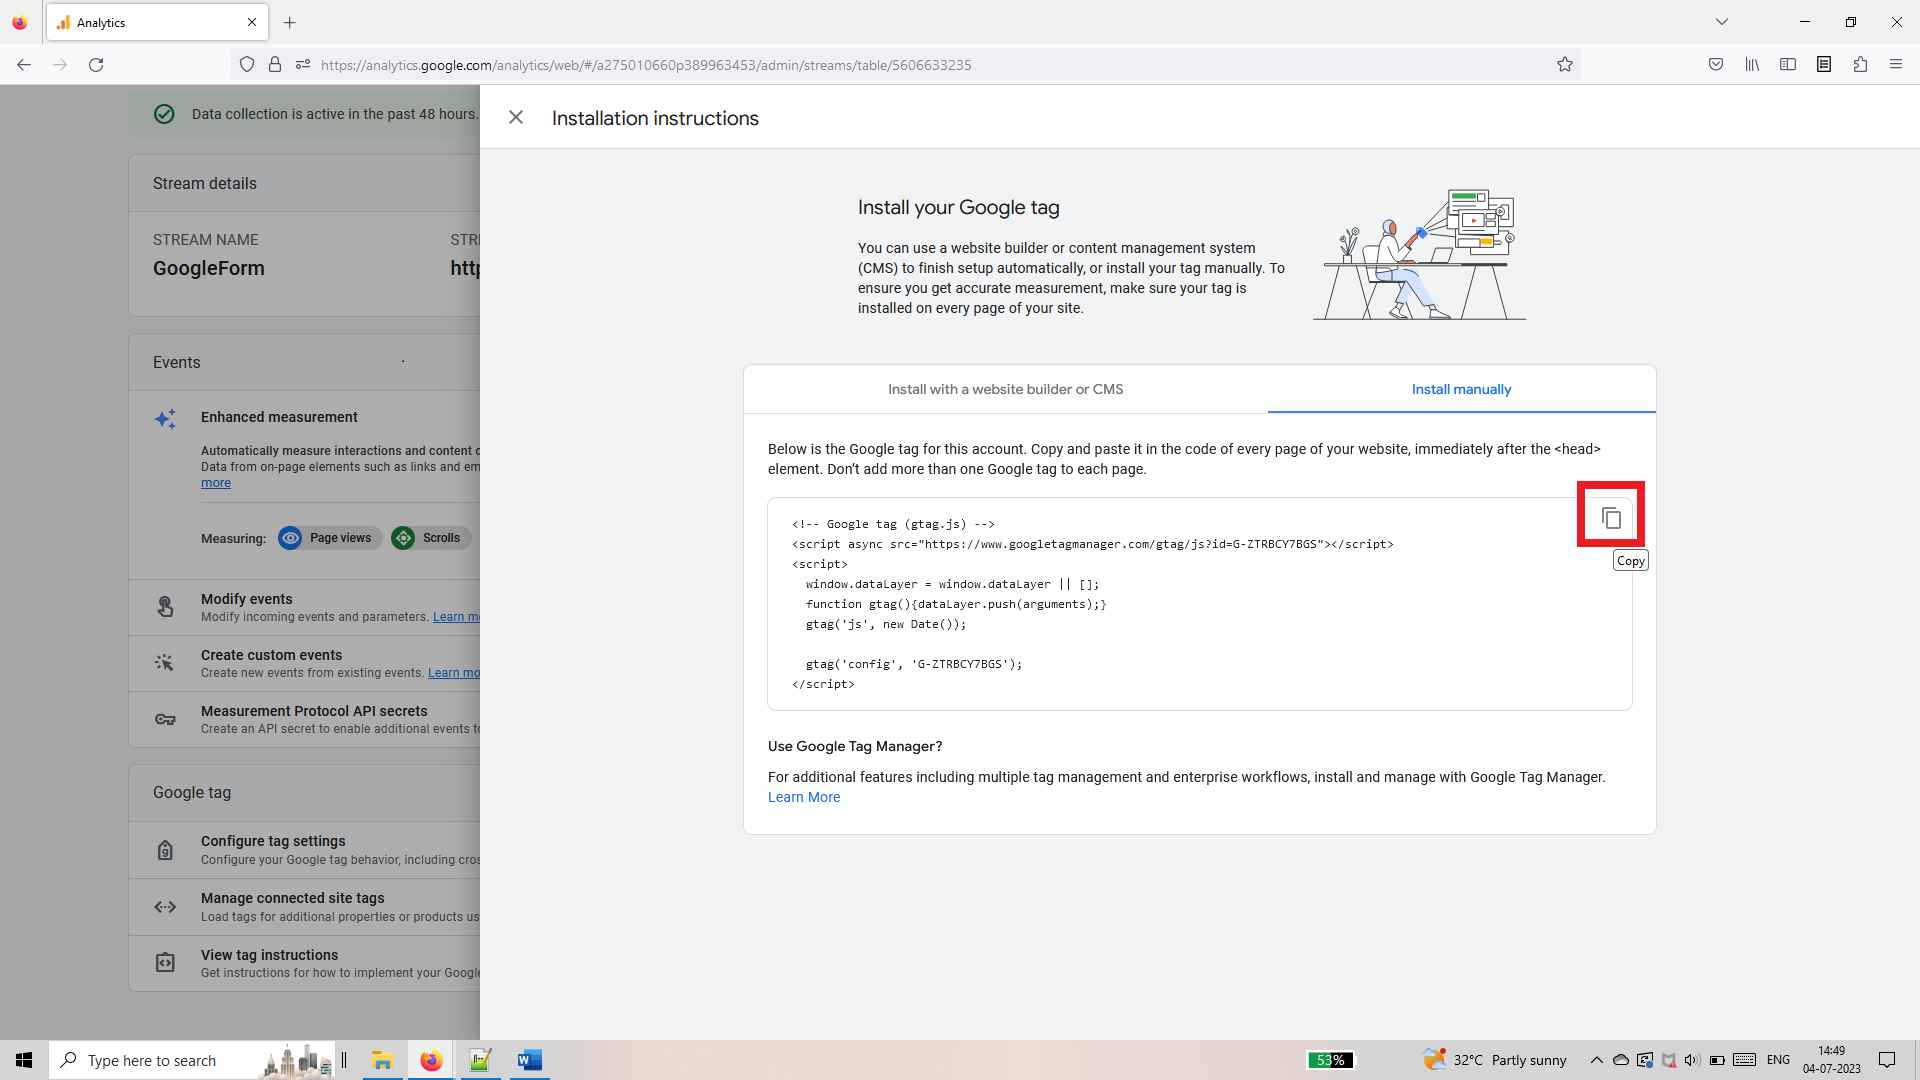This screenshot has height=1080, width=1920.
Task: Open Measurement Protocol API secrets row
Action: (x=305, y=719)
